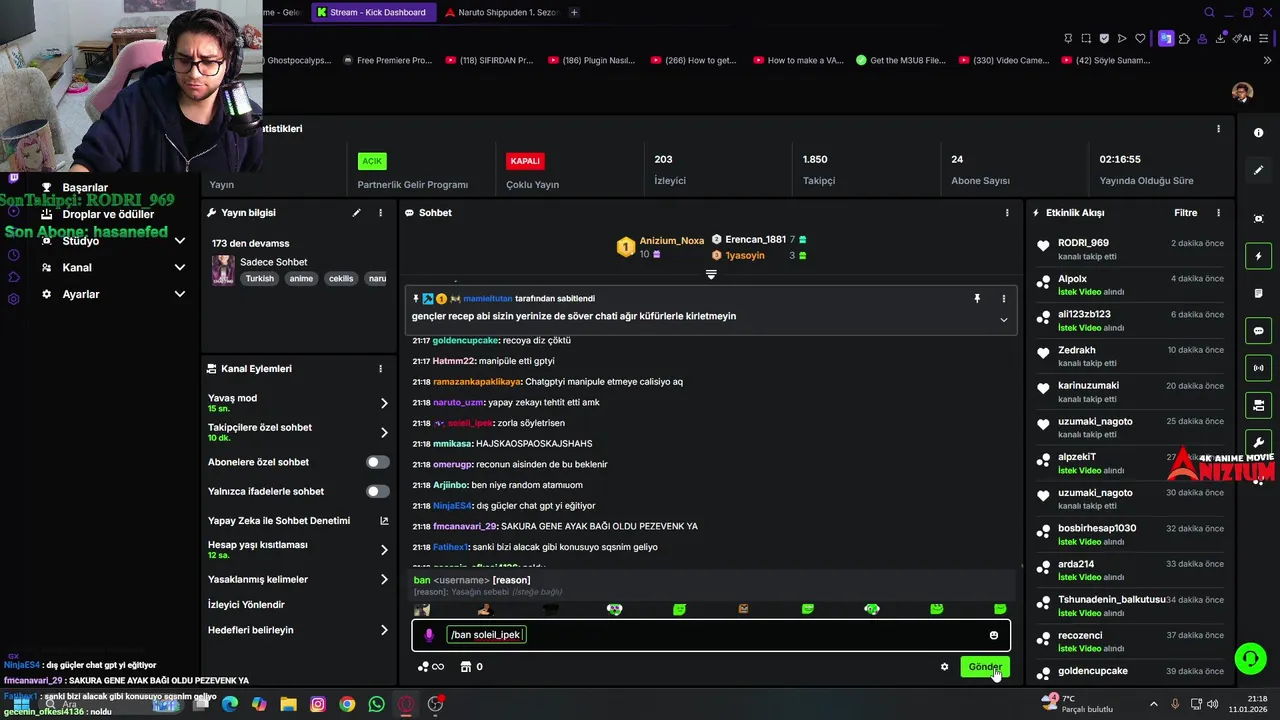Open Başarılar sidebar item
1280x720 pixels.
click(85, 187)
